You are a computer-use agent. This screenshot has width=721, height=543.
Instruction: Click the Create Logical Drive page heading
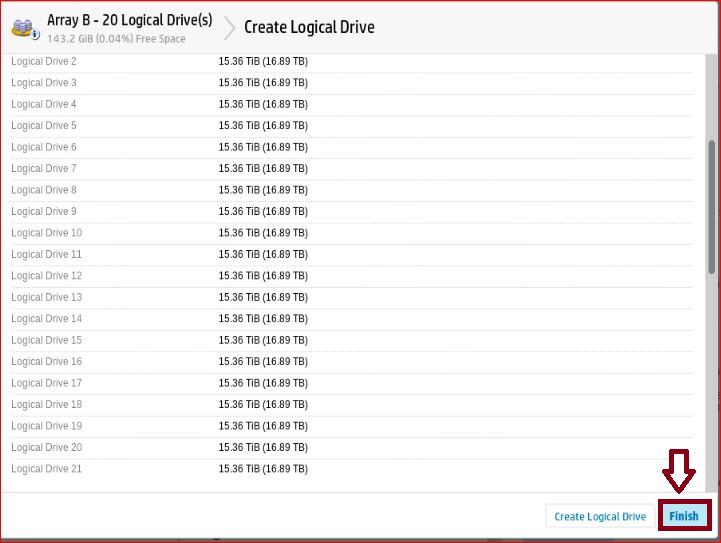(x=309, y=27)
